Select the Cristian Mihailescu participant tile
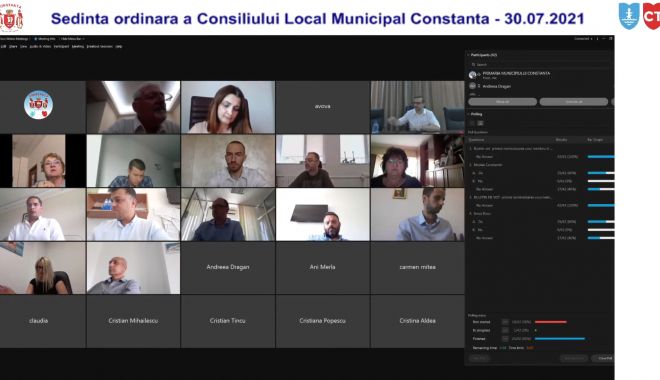 [x=133, y=321]
